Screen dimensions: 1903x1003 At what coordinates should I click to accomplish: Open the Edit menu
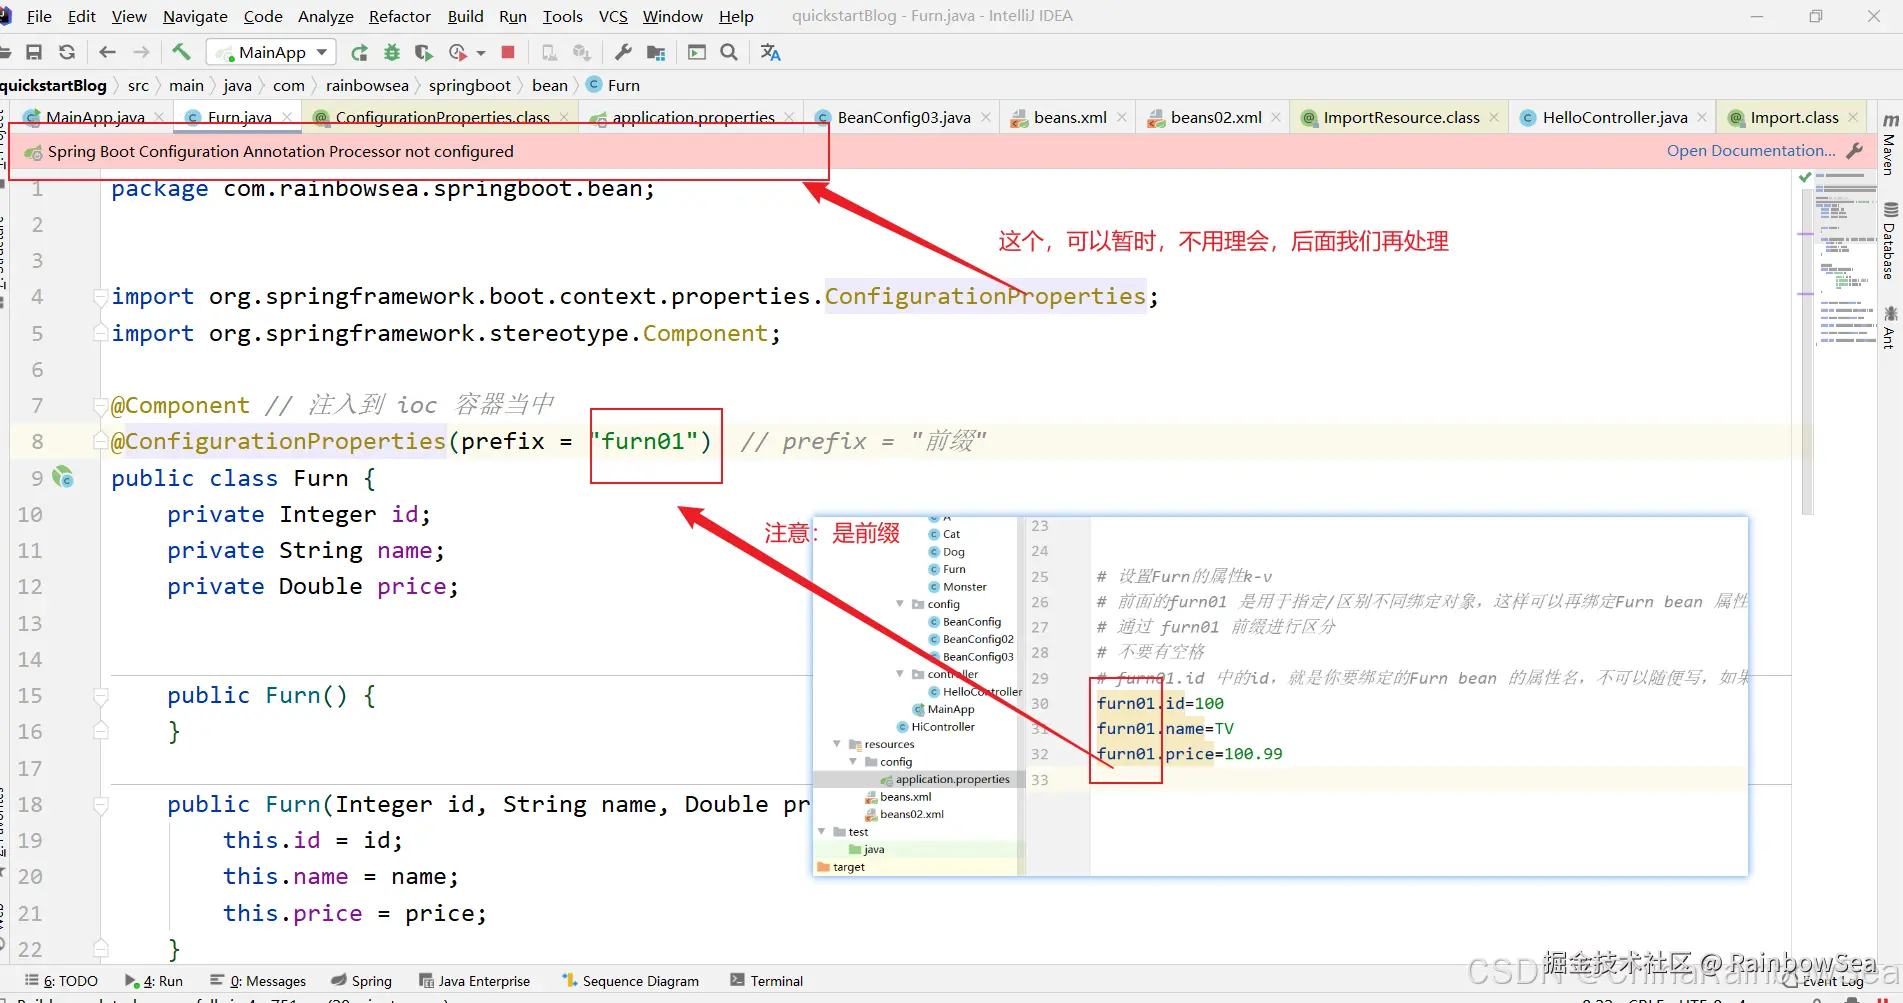(82, 16)
